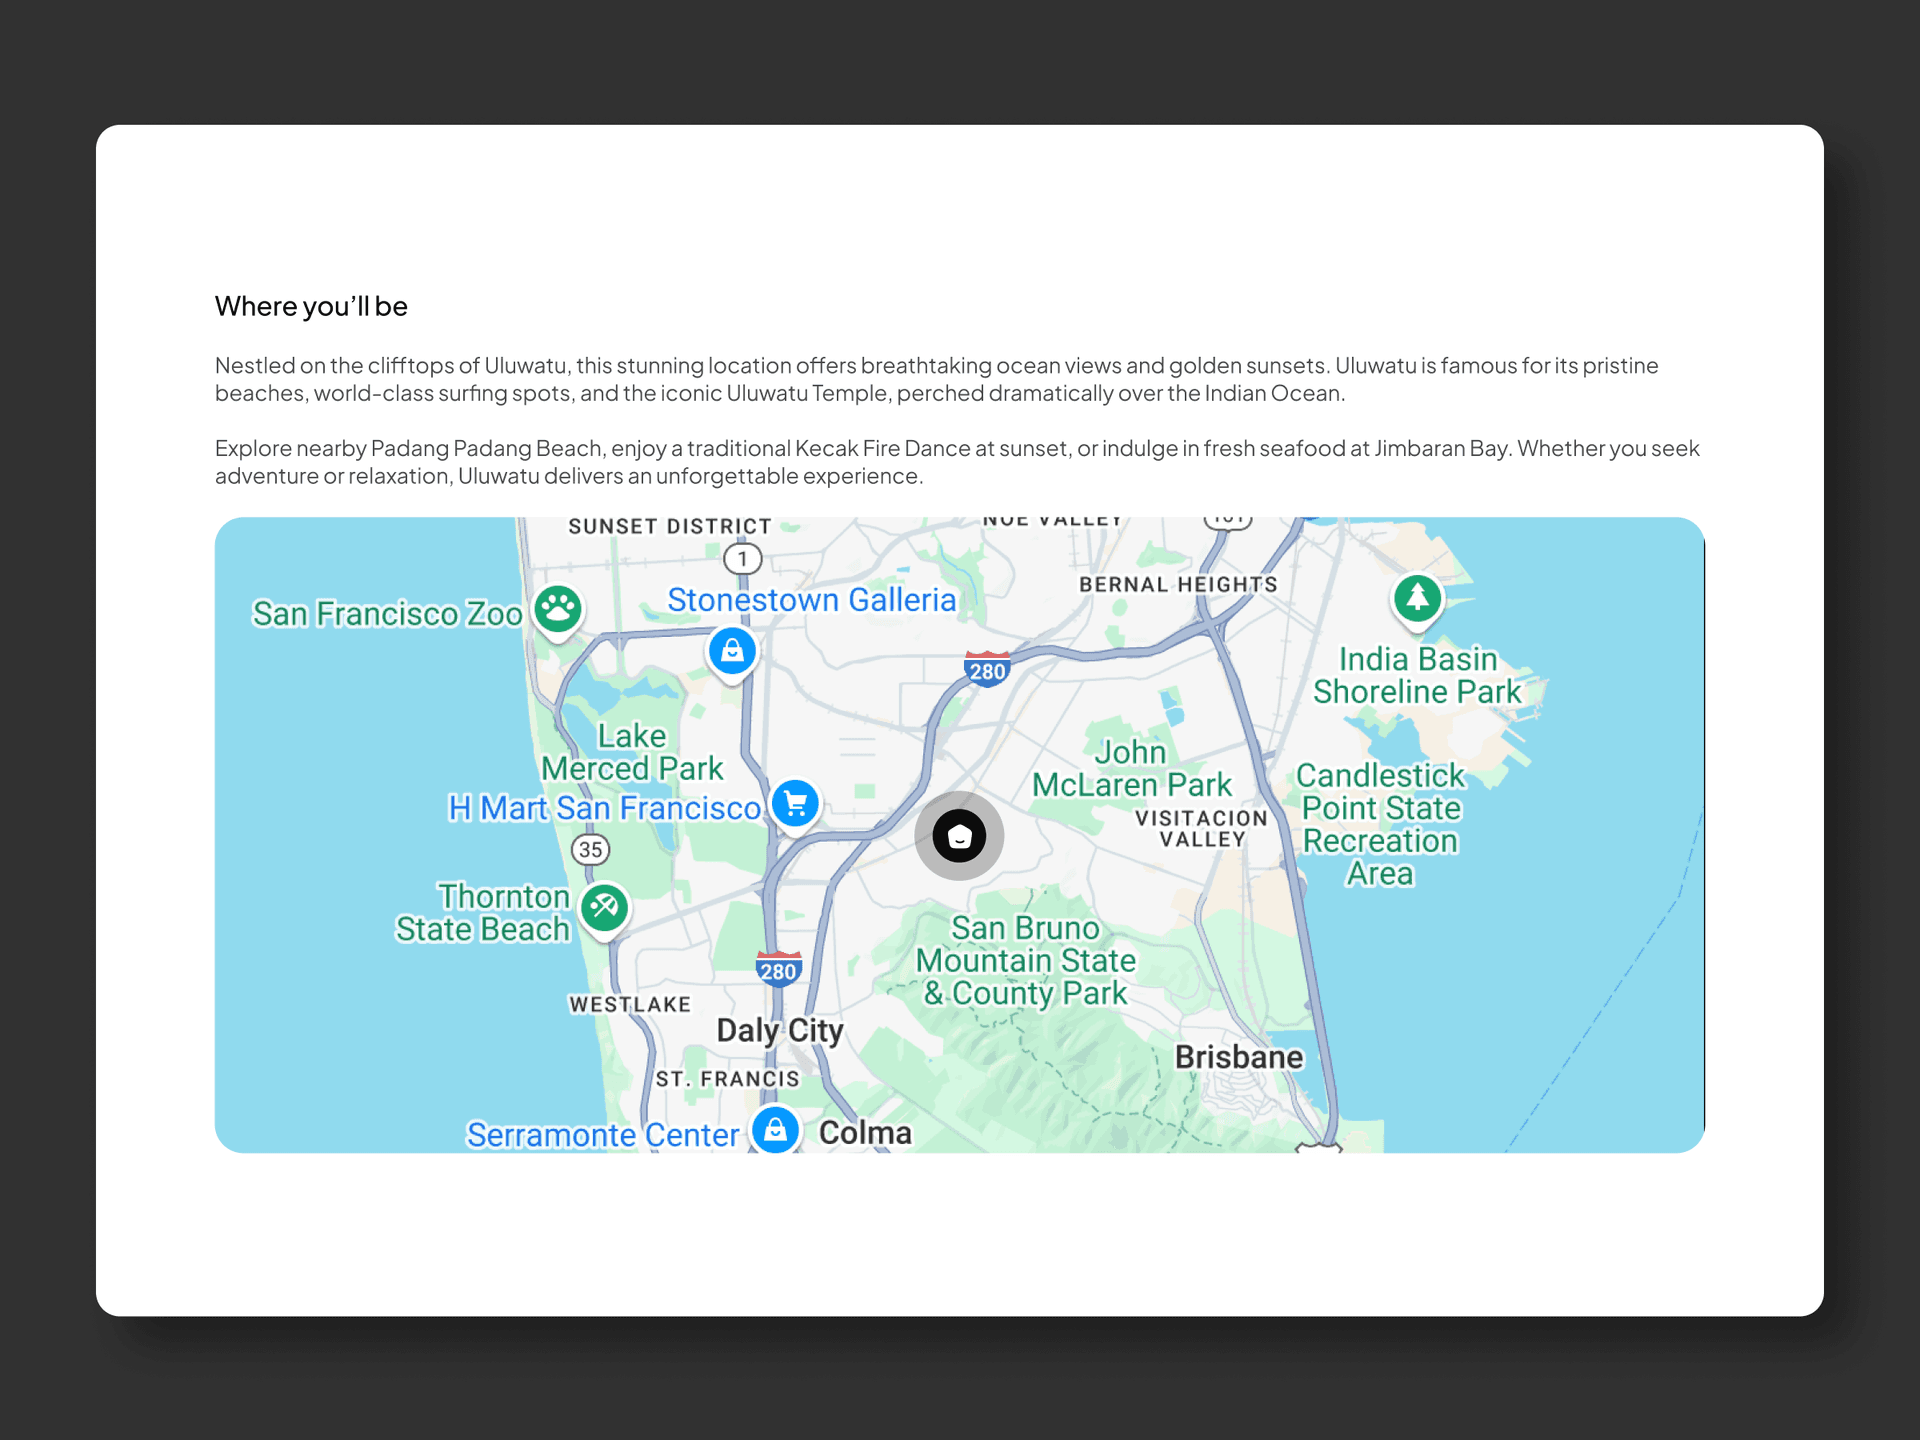The height and width of the screenshot is (1440, 1920).
Task: Click the 'Where you'll be' heading
Action: click(x=311, y=306)
